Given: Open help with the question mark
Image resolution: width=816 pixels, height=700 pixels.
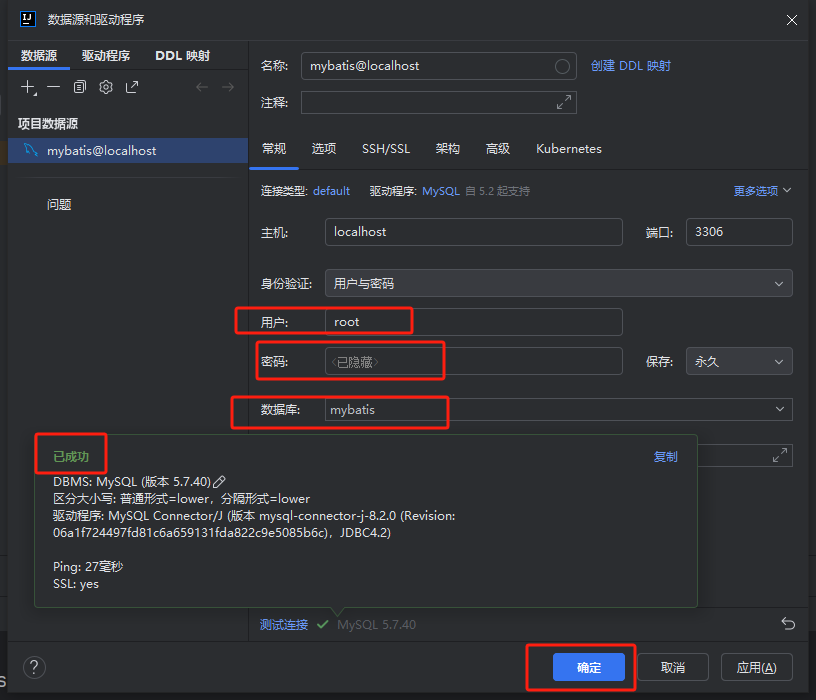Looking at the screenshot, I should [34, 667].
